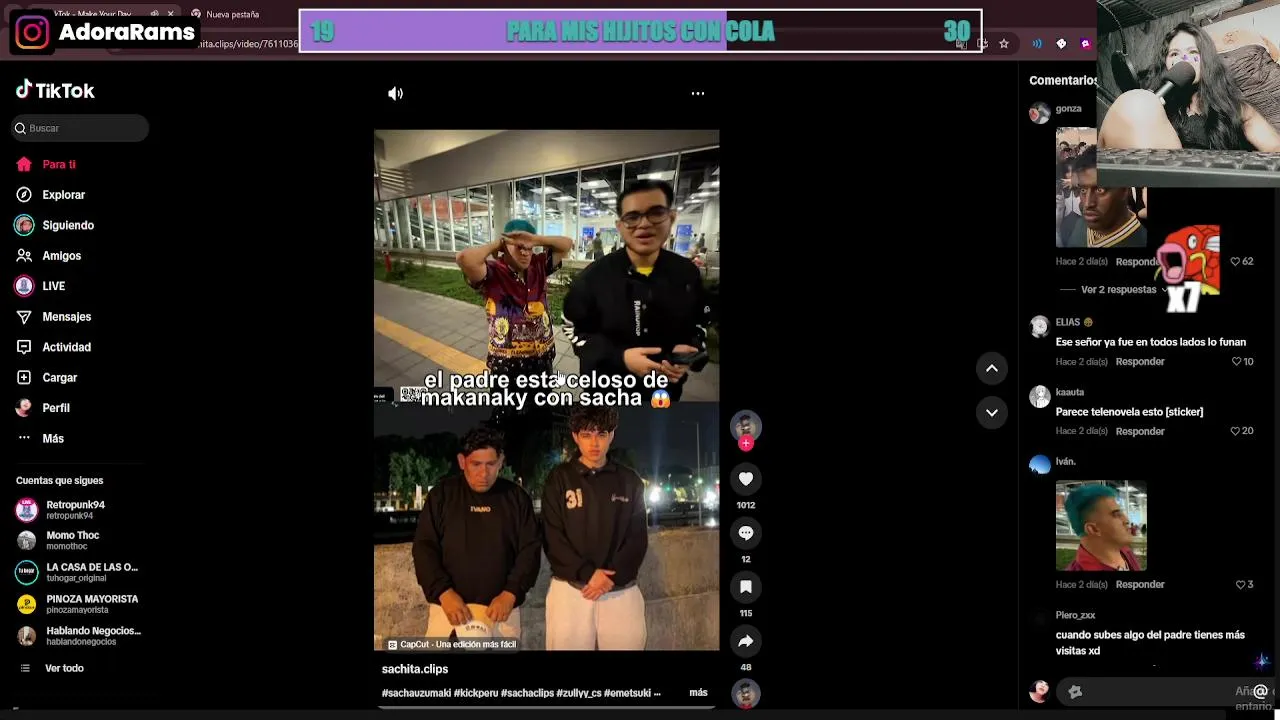
Task: Open the Perfil page
Action: [x=56, y=408]
